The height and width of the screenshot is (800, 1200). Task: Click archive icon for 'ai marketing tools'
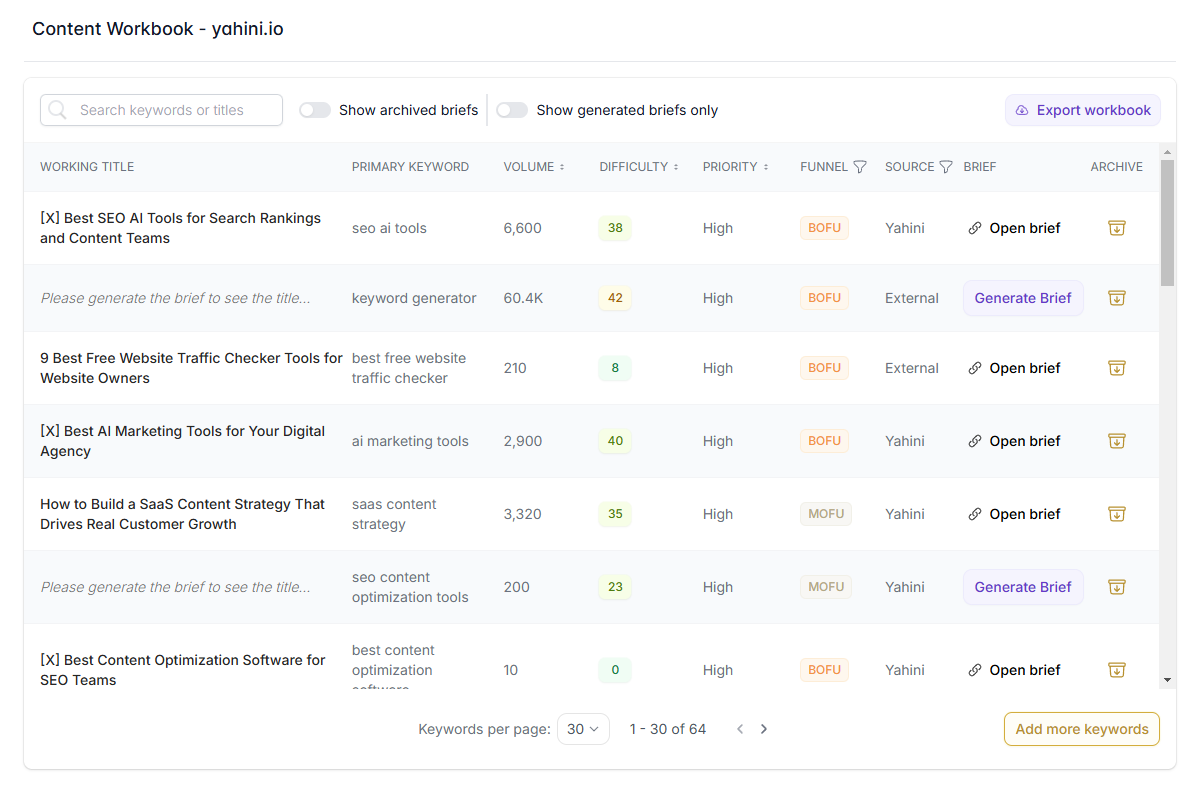[1117, 441]
